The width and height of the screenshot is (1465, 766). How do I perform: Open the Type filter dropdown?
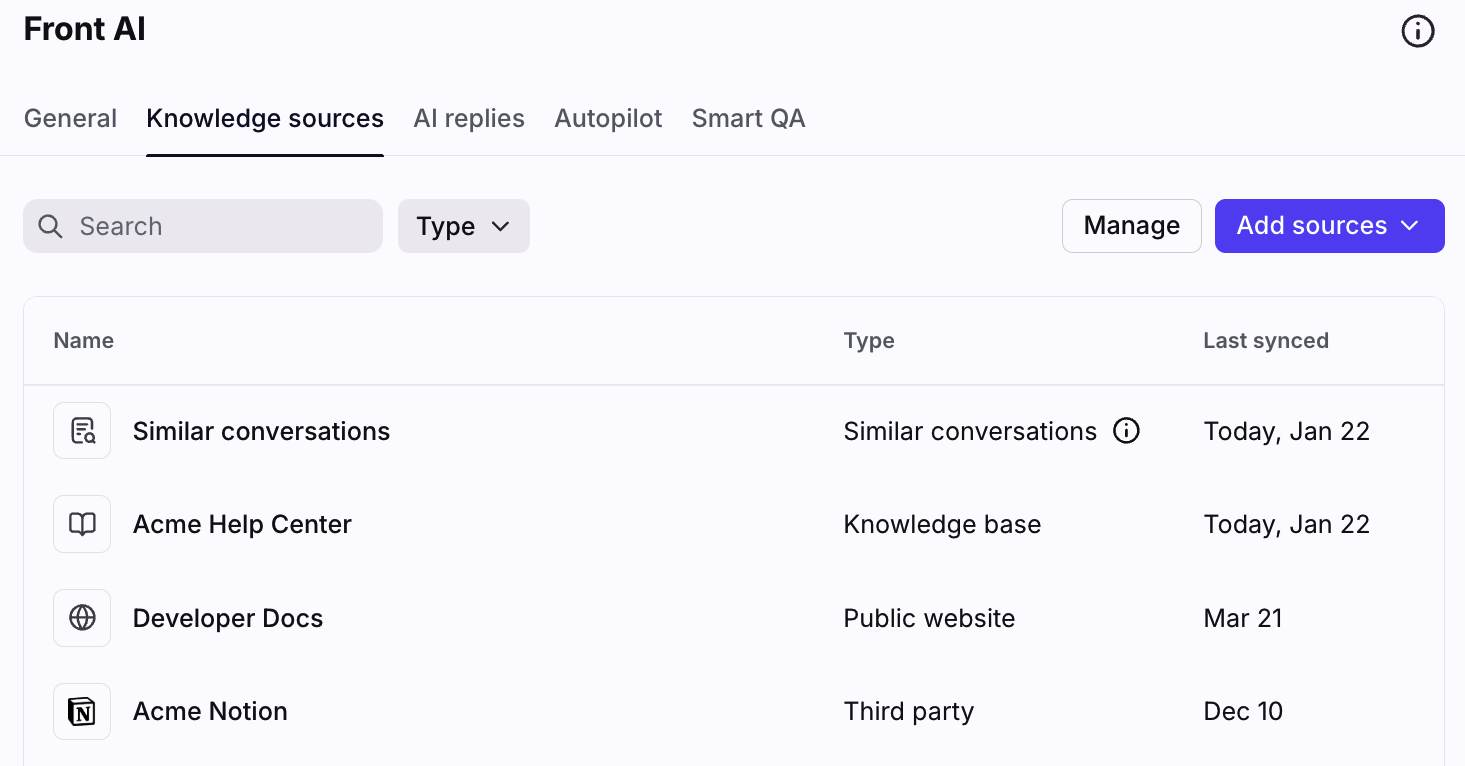[x=463, y=226]
